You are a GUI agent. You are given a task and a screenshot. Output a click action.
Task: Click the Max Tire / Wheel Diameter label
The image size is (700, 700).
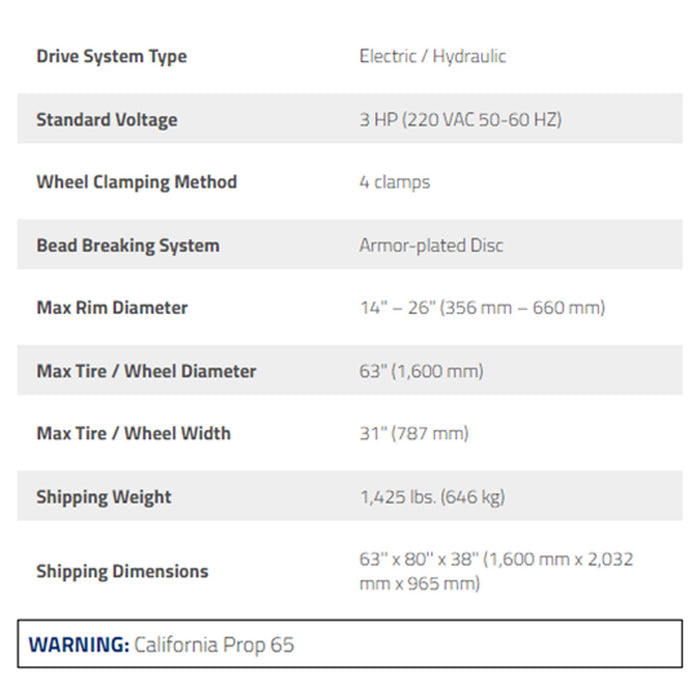click(146, 371)
